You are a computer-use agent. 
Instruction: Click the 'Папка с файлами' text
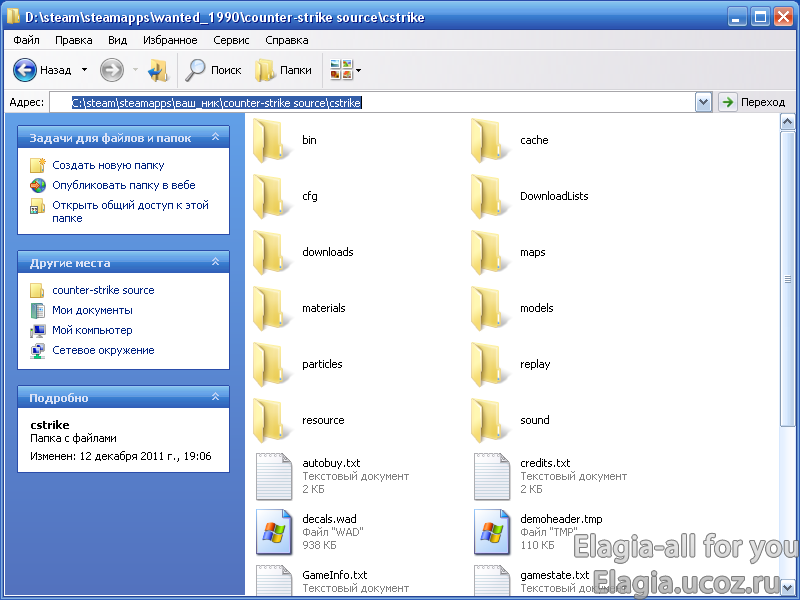coord(73,438)
